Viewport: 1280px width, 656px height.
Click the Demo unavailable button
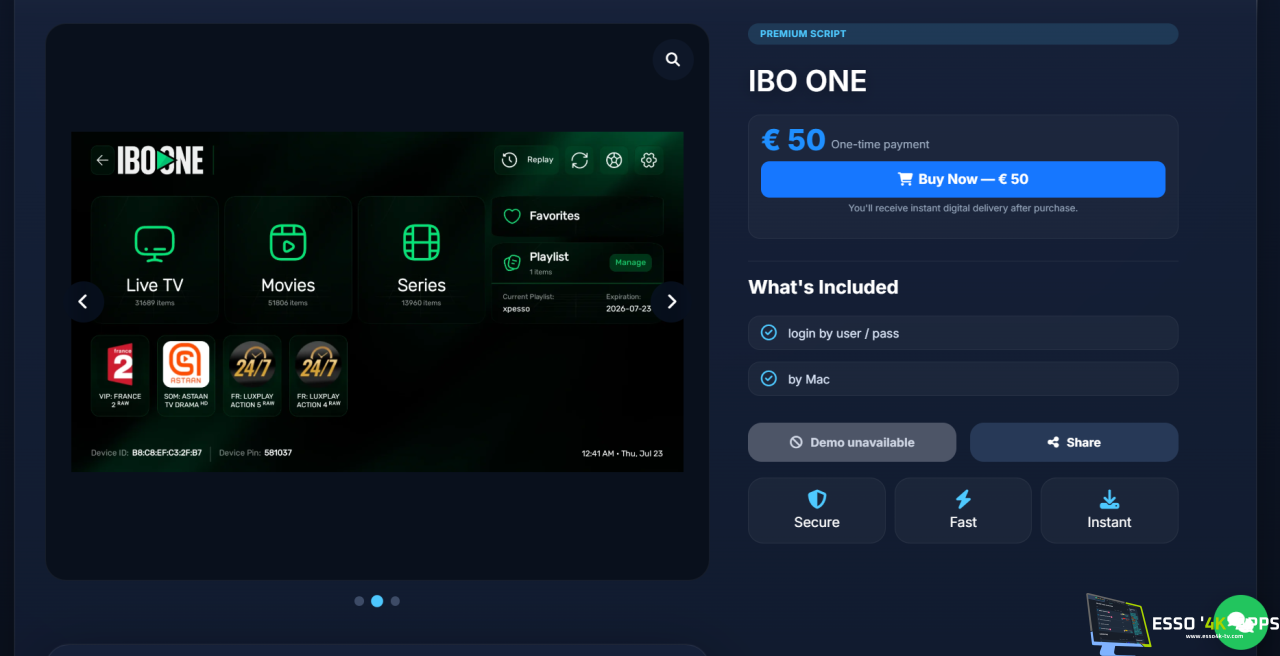point(852,442)
